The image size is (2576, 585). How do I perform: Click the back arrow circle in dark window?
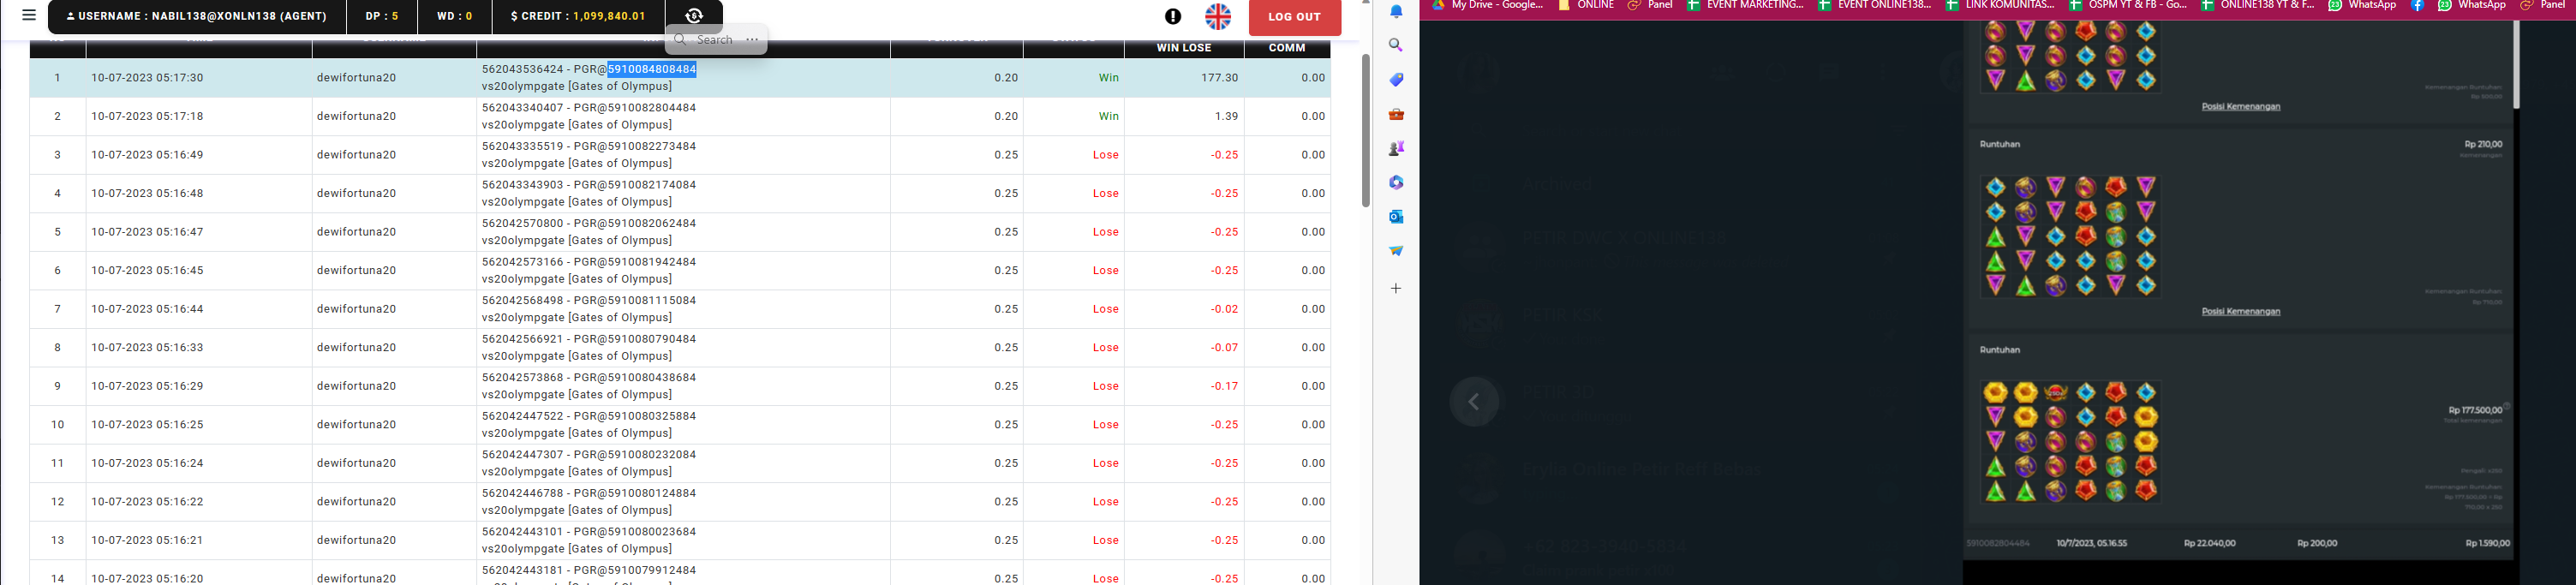[1474, 402]
